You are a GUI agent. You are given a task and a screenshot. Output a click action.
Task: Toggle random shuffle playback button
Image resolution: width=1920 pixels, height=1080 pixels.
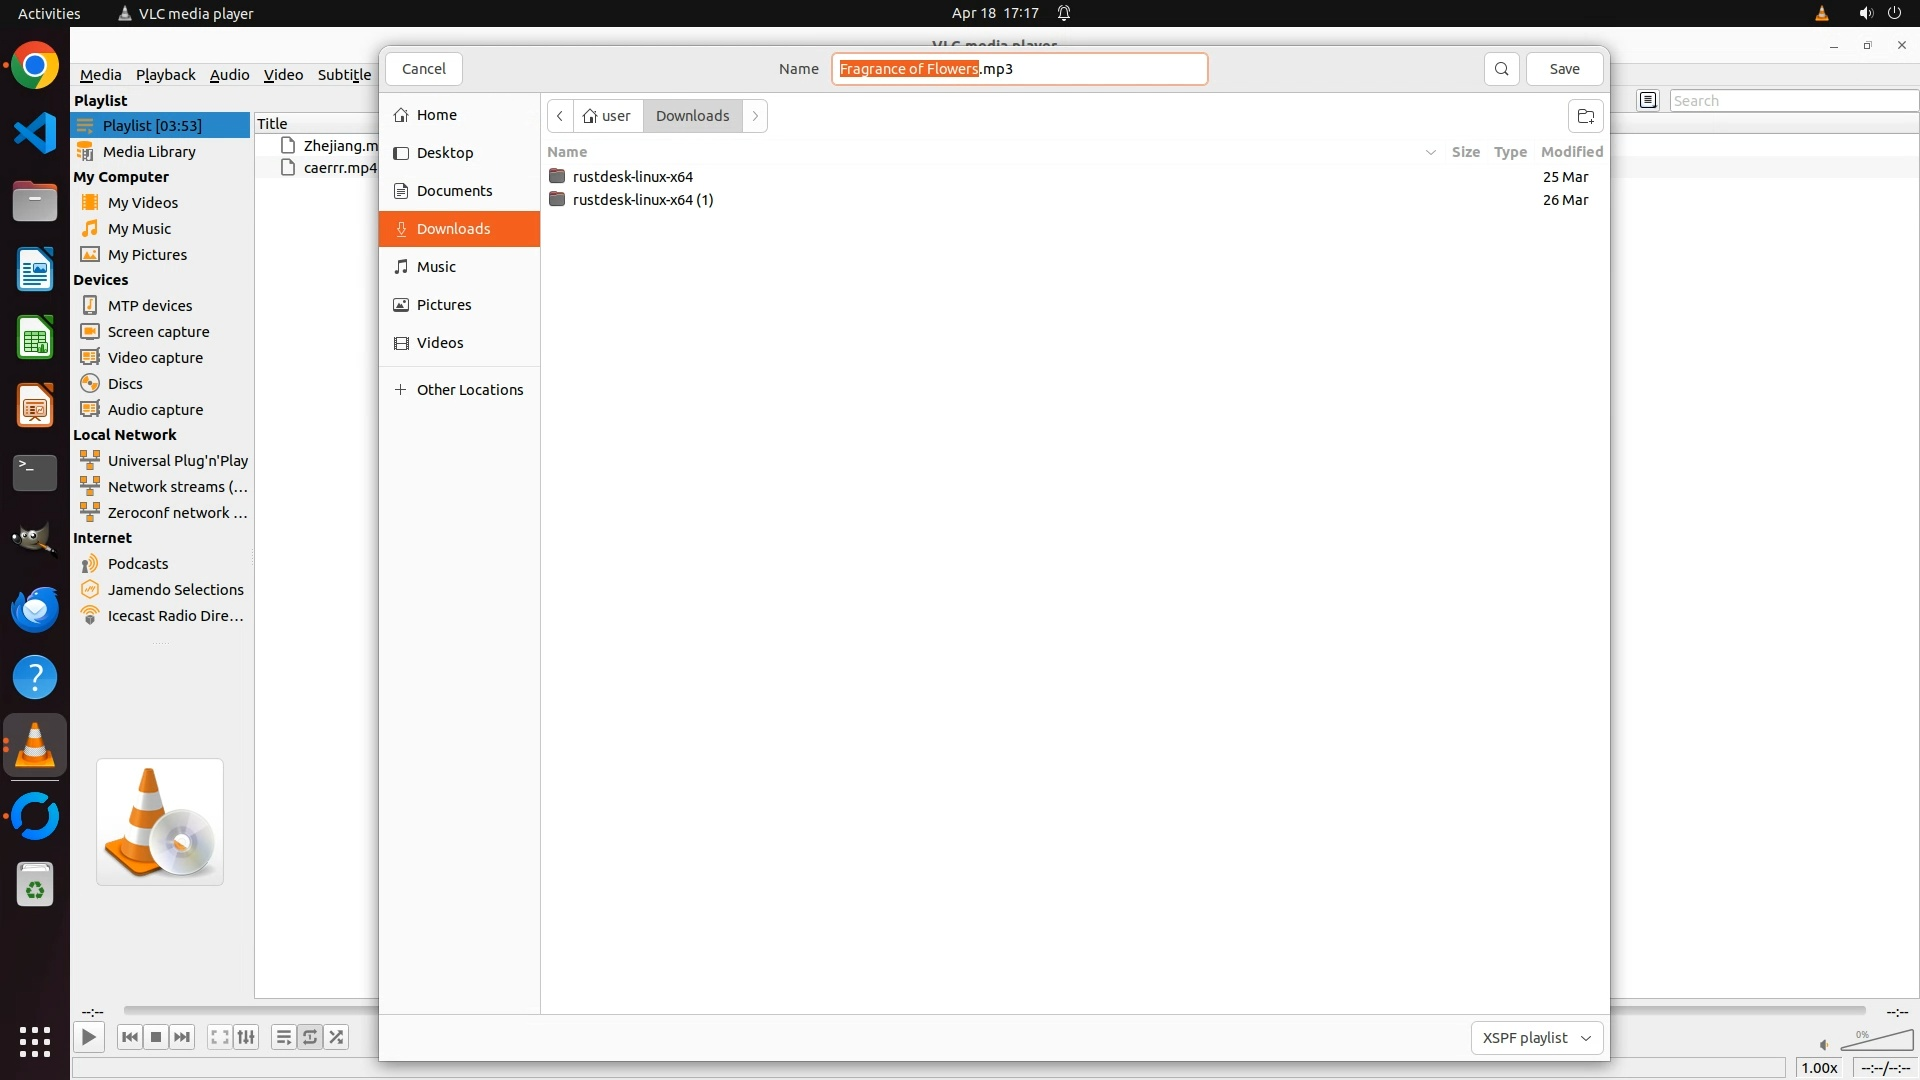tap(337, 1037)
